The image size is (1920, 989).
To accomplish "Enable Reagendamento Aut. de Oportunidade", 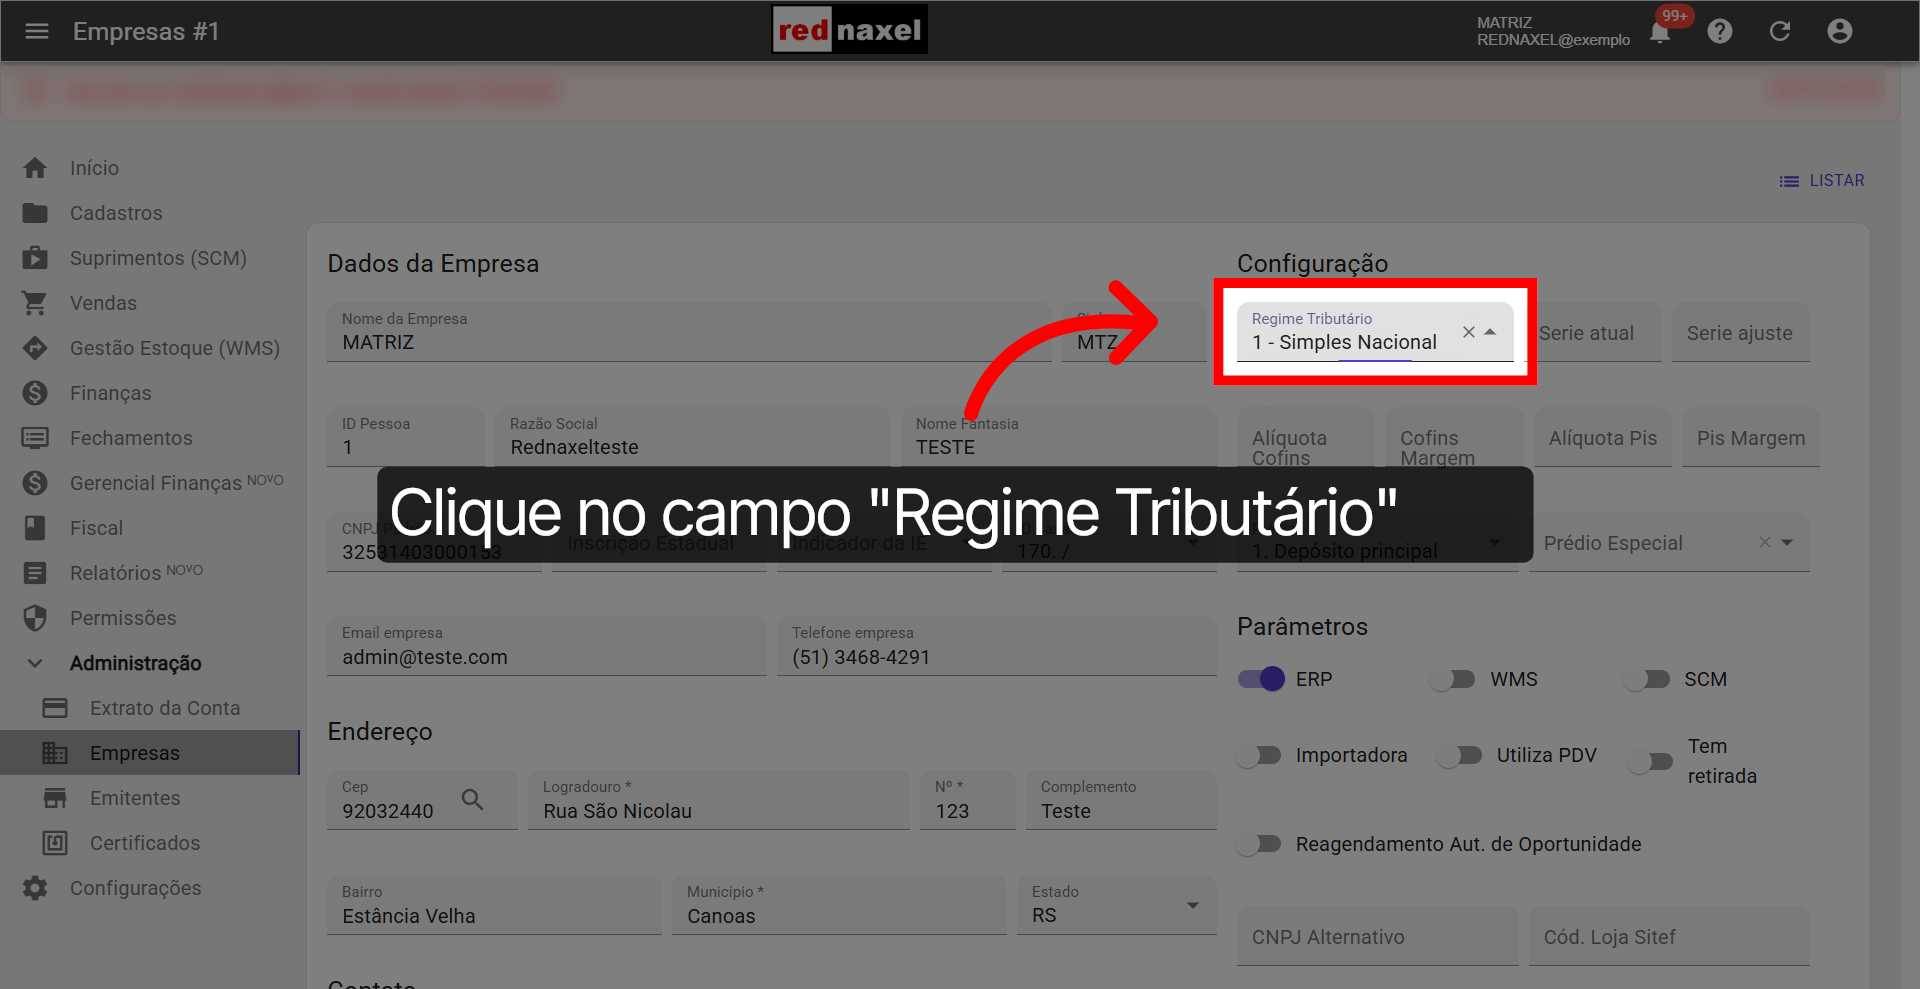I will [1258, 844].
